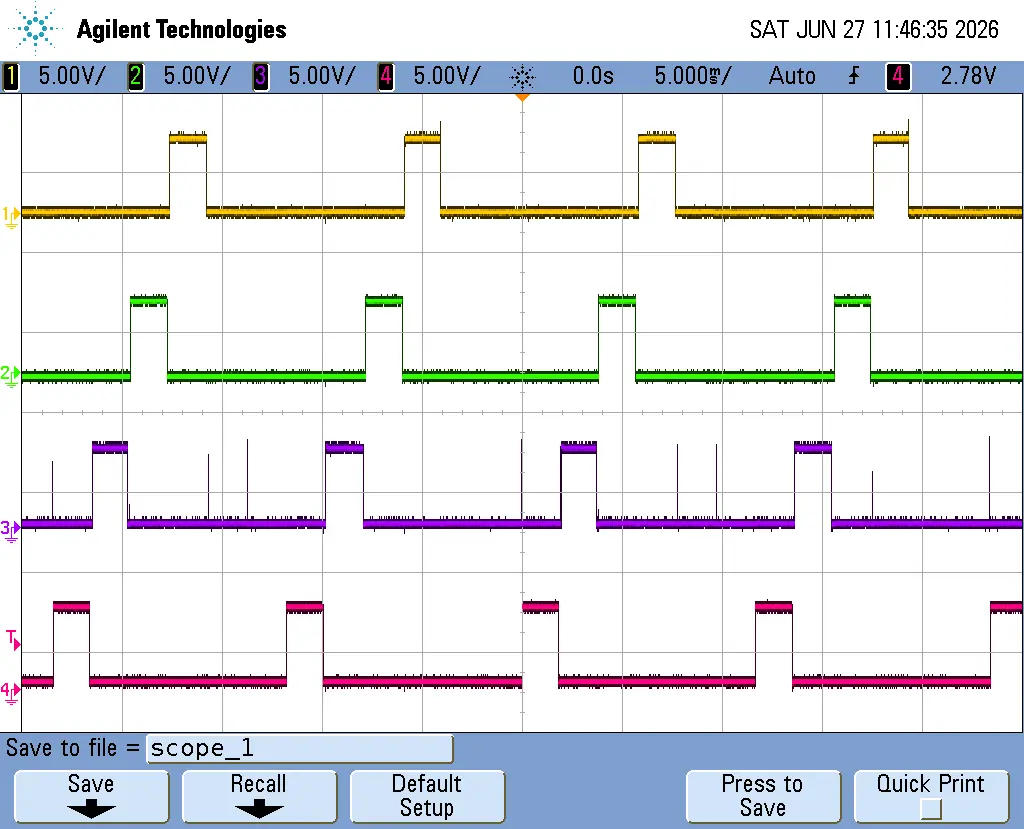Click channel 2 ground level marker
This screenshot has width=1024, height=829.
[10, 376]
